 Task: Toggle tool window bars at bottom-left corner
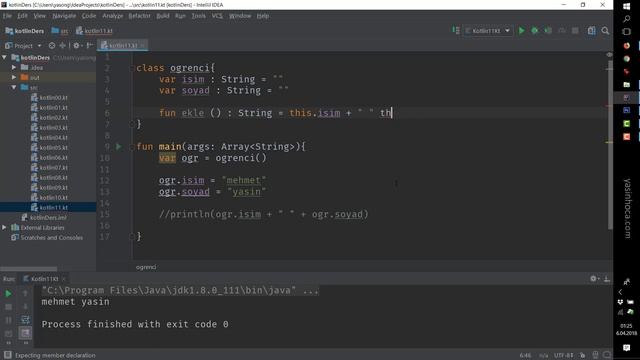pyautogui.click(x=7, y=355)
